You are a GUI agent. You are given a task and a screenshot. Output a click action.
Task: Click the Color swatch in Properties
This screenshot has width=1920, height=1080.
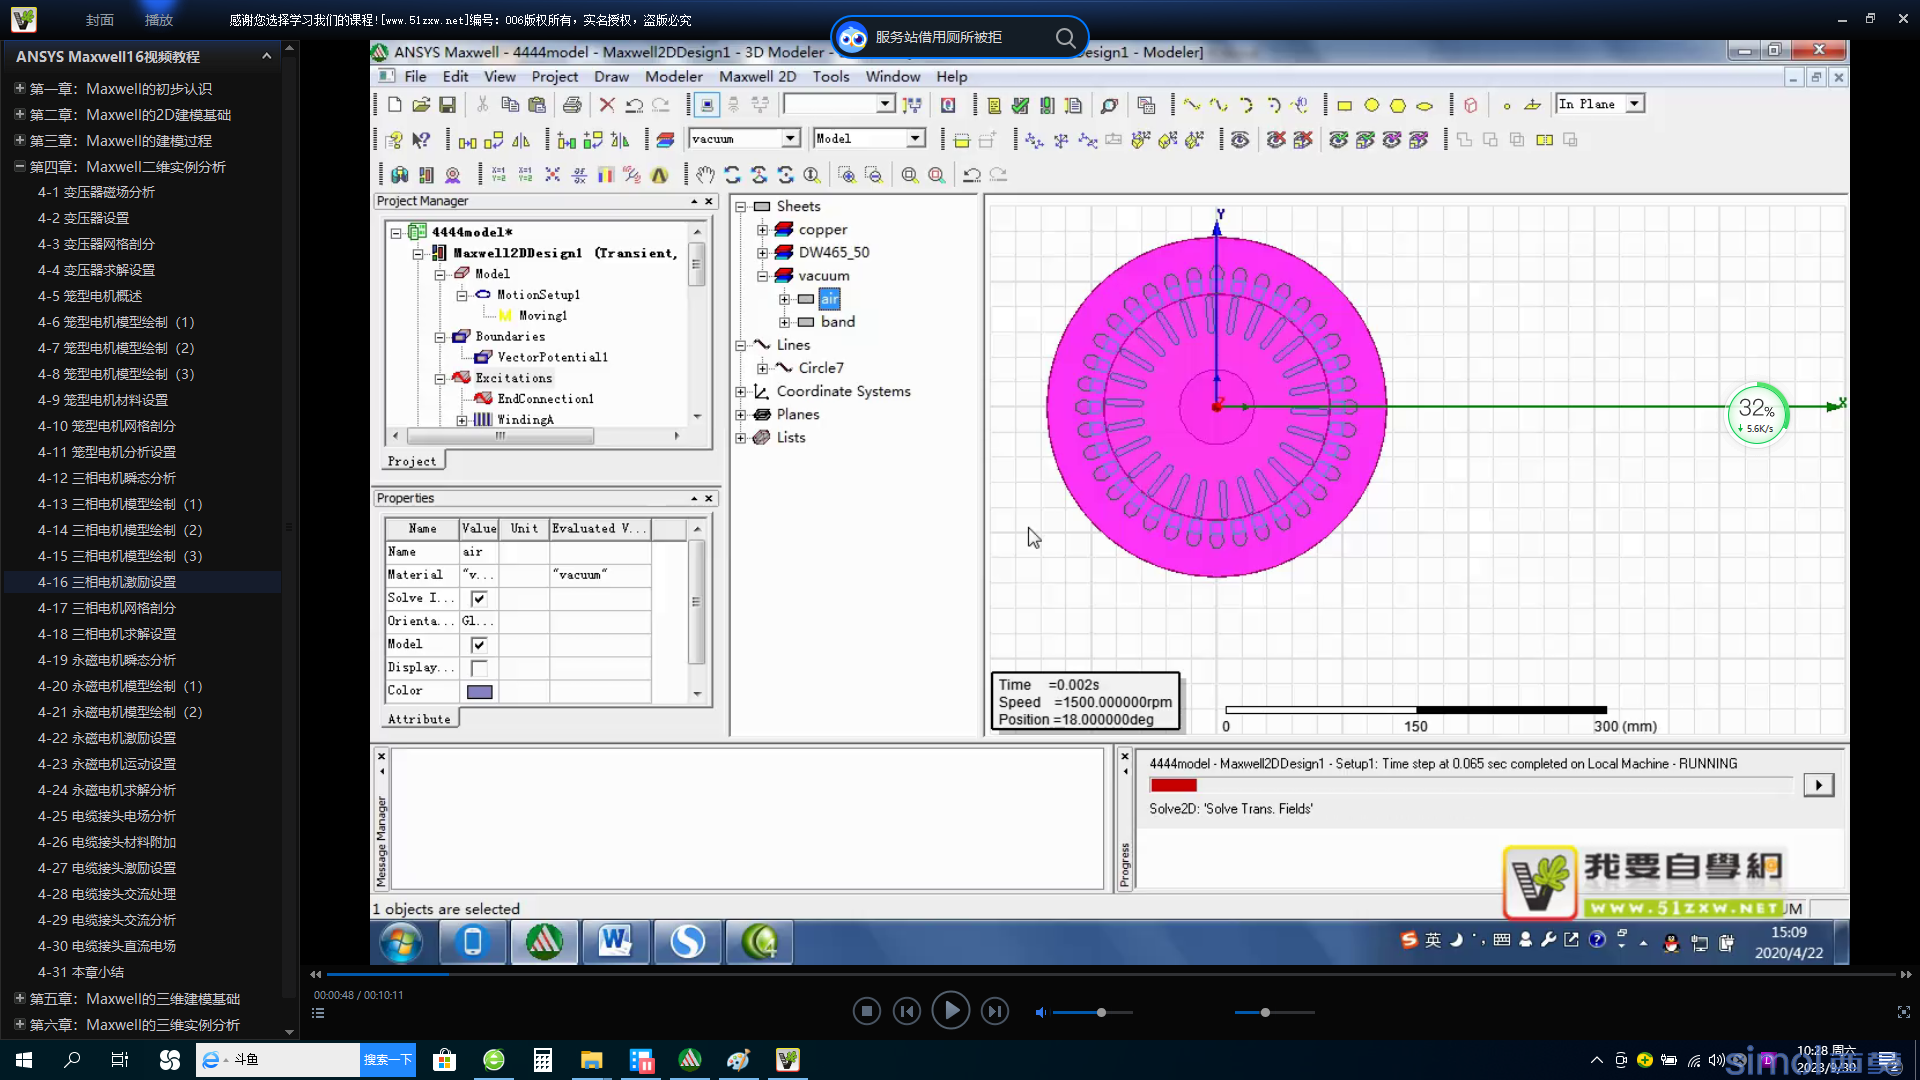point(480,692)
